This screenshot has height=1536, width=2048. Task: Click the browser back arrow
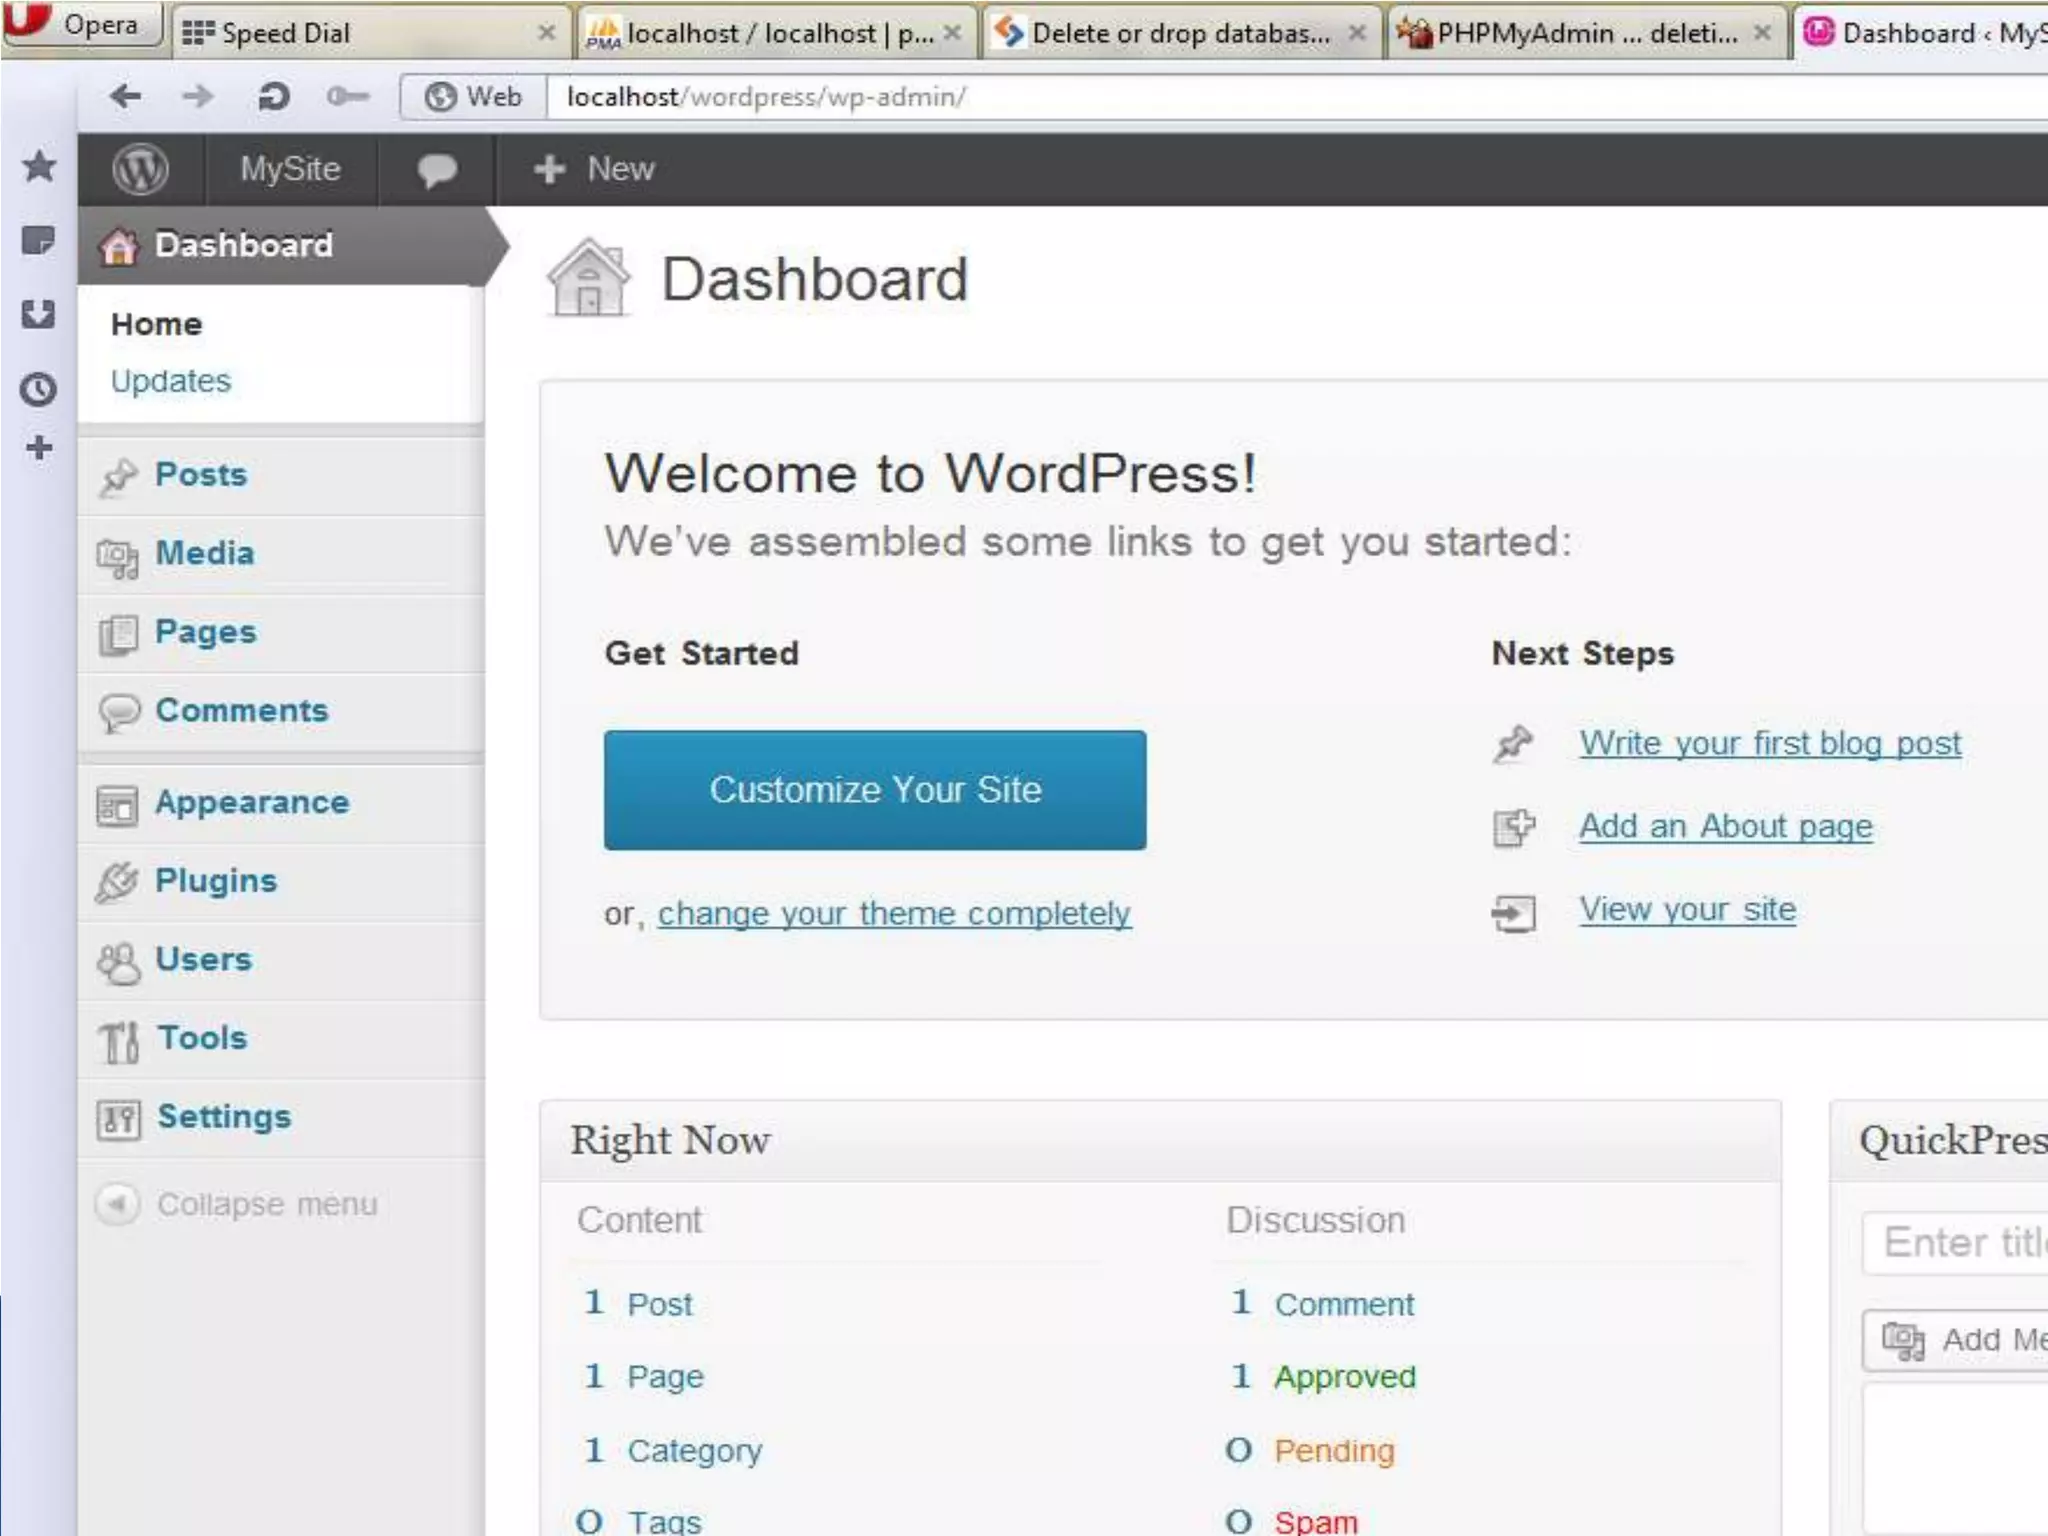[126, 97]
